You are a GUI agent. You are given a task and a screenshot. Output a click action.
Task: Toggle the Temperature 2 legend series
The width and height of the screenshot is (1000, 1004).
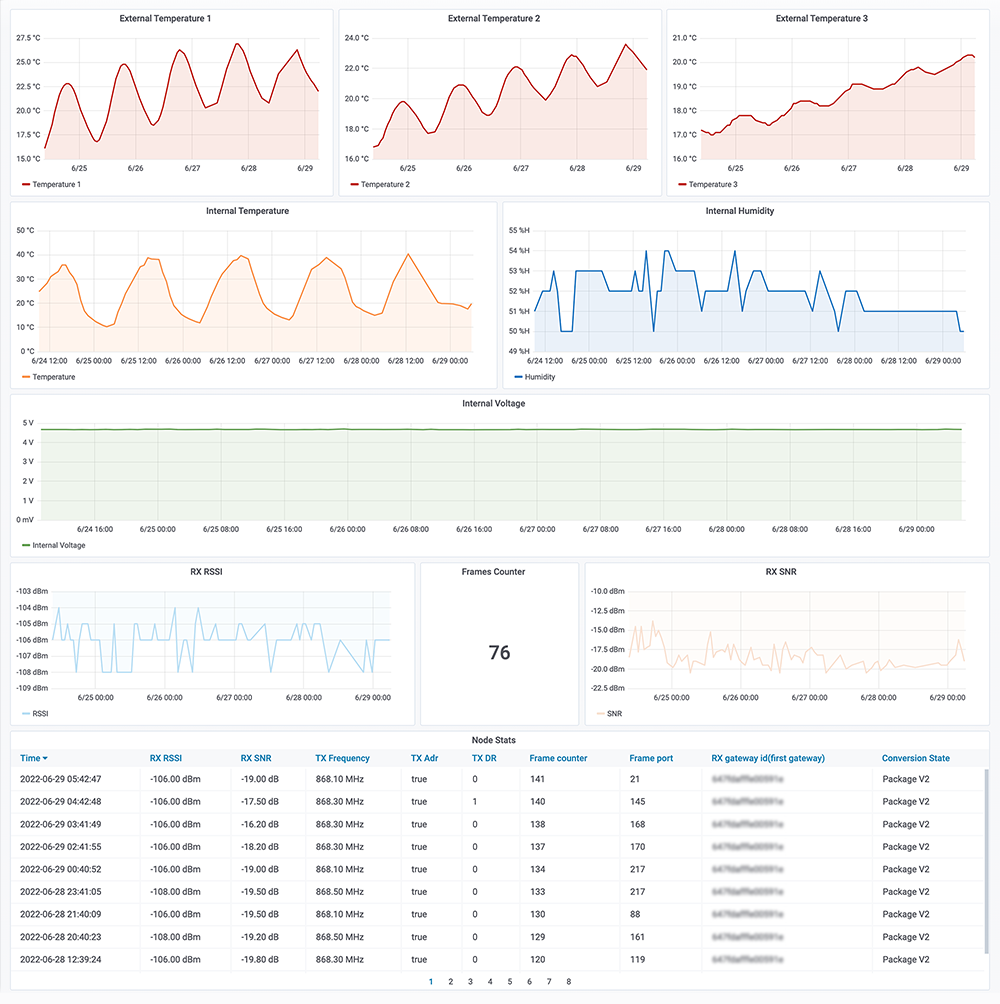(385, 184)
